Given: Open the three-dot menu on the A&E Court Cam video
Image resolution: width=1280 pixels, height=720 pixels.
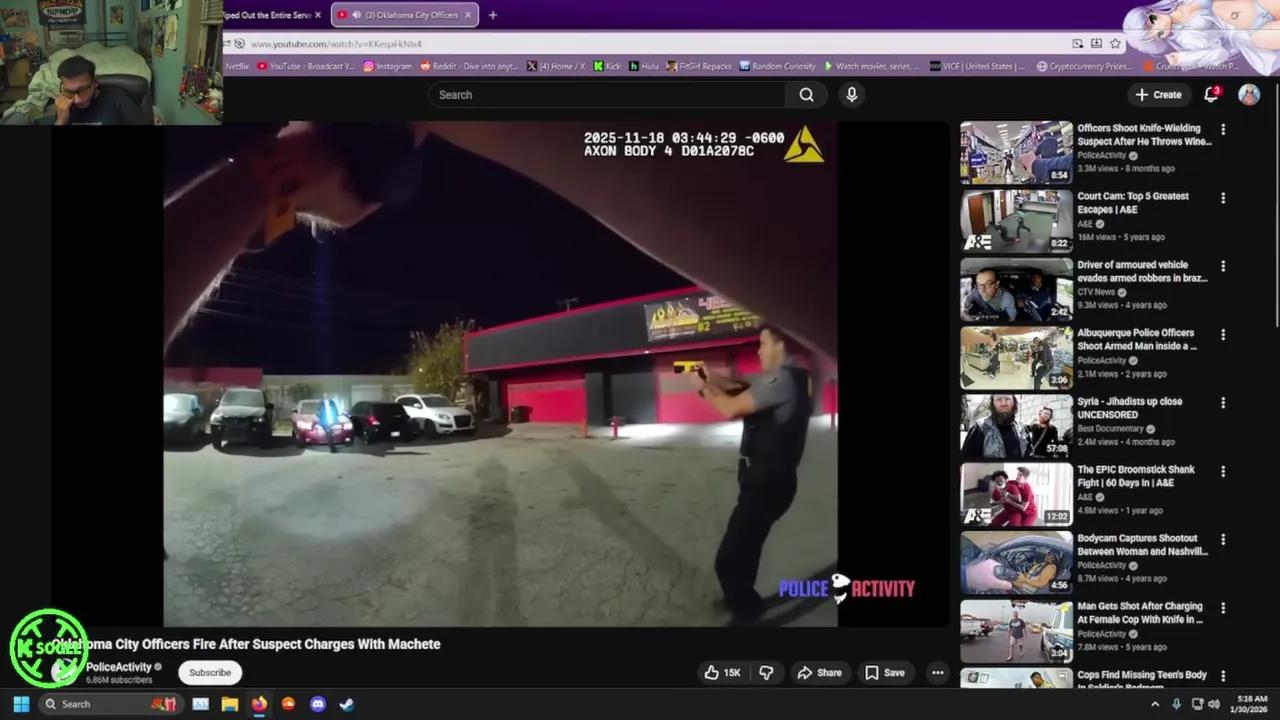Looking at the screenshot, I should pyautogui.click(x=1223, y=198).
